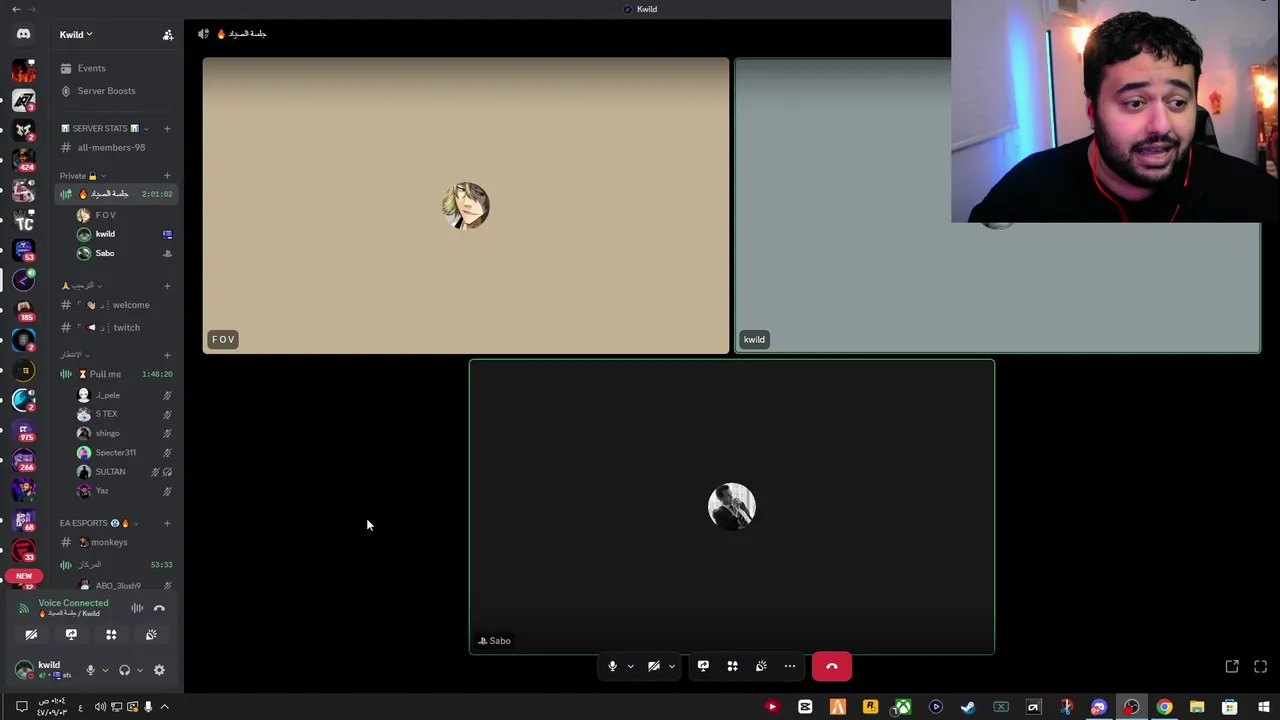Toggle noise suppression in voice panel
This screenshot has height=720, width=1280.
coord(137,608)
